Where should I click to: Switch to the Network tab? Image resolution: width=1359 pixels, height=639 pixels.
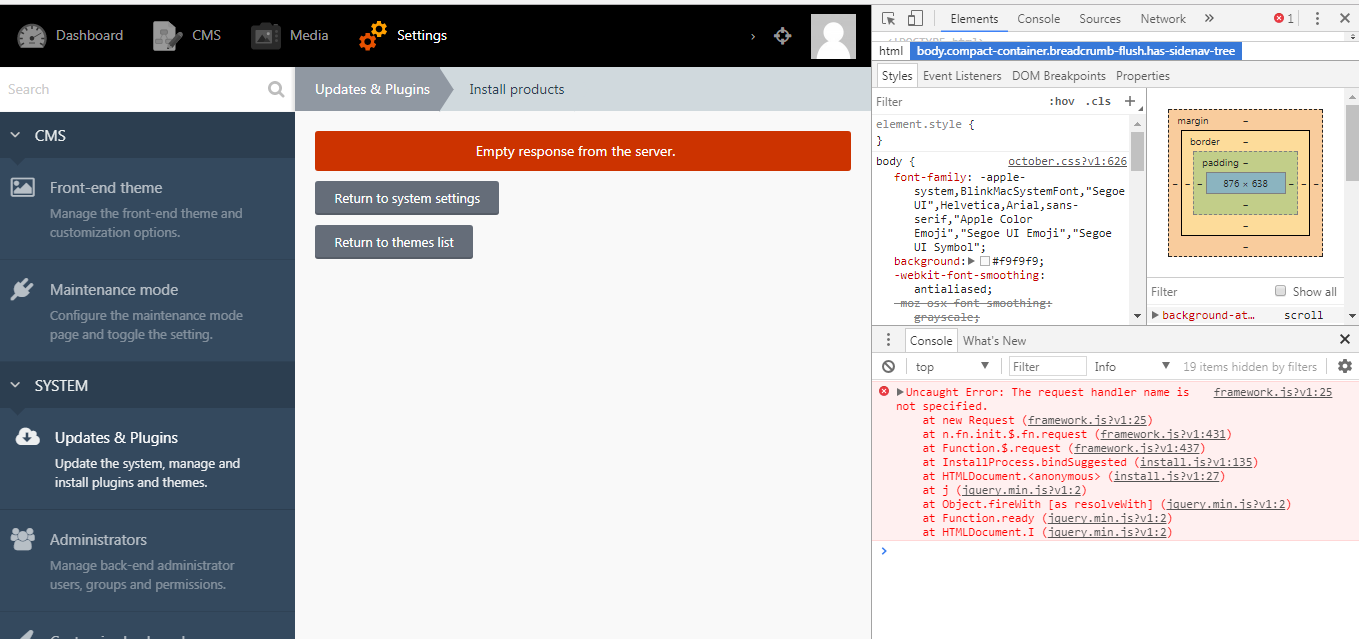pos(1163,19)
